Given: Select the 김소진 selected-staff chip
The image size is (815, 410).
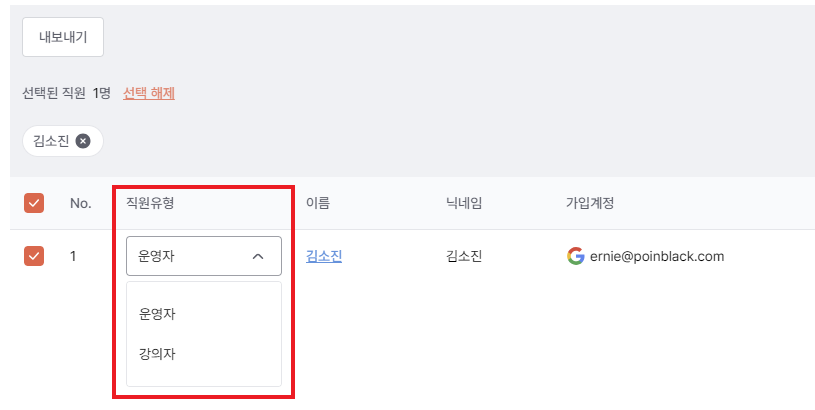Looking at the screenshot, I should click(51, 141).
